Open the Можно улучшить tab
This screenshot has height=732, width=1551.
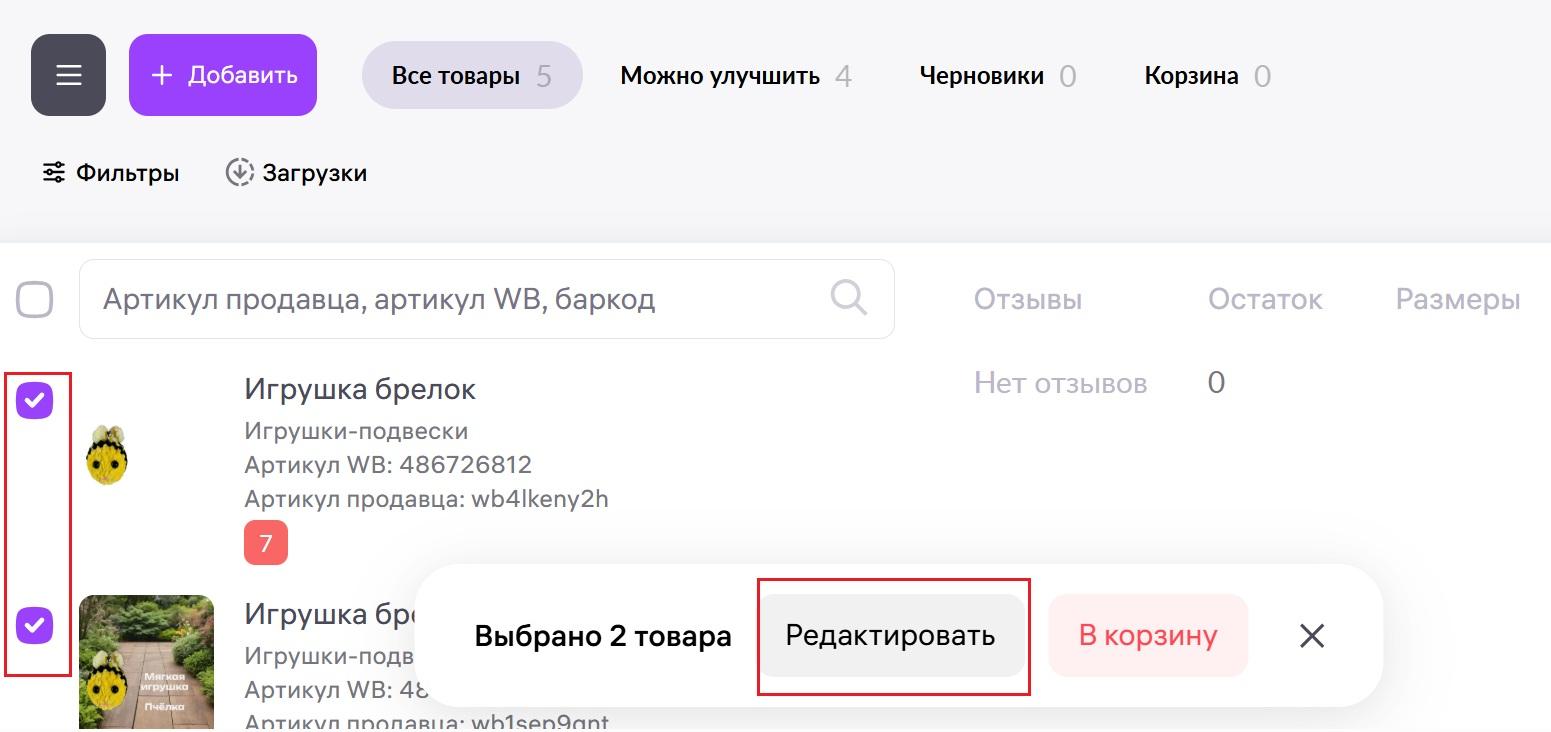[x=736, y=76]
